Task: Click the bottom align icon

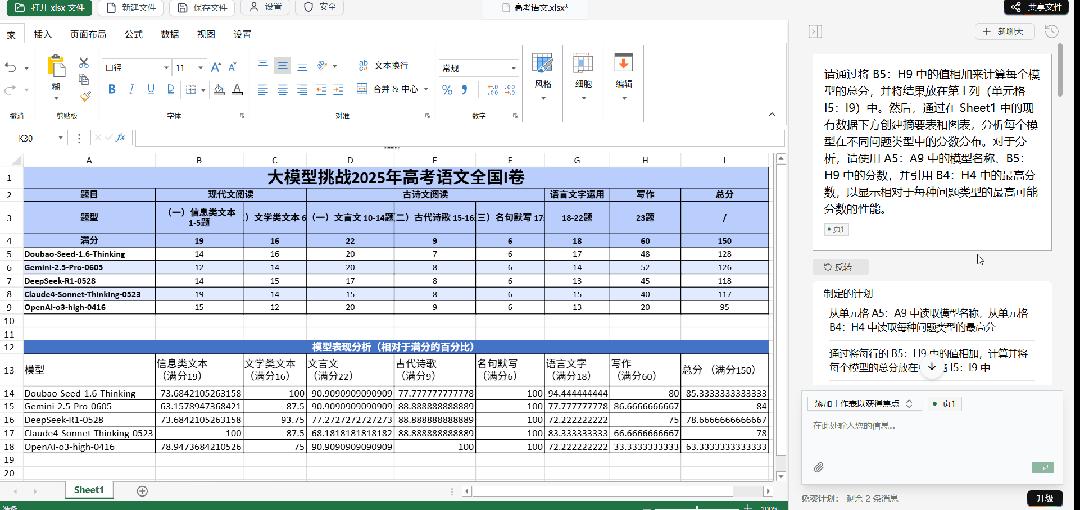Action: click(302, 66)
